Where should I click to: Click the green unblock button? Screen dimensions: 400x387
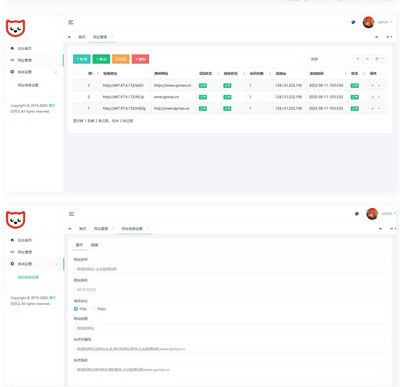tap(101, 59)
